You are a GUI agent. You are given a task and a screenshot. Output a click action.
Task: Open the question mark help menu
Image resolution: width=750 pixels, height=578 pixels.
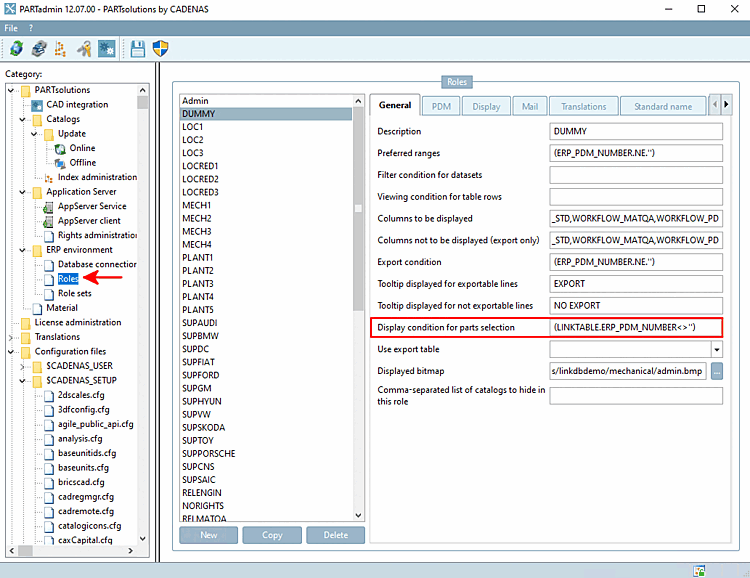pyautogui.click(x=31, y=28)
